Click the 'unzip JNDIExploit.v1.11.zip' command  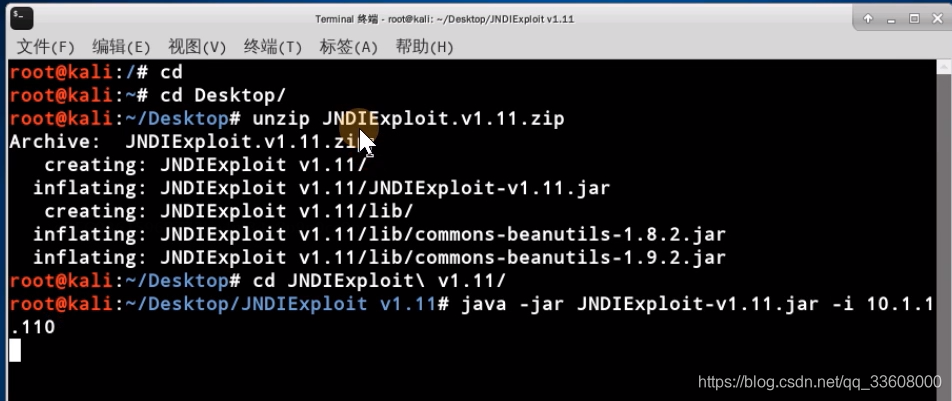pyautogui.click(x=409, y=118)
